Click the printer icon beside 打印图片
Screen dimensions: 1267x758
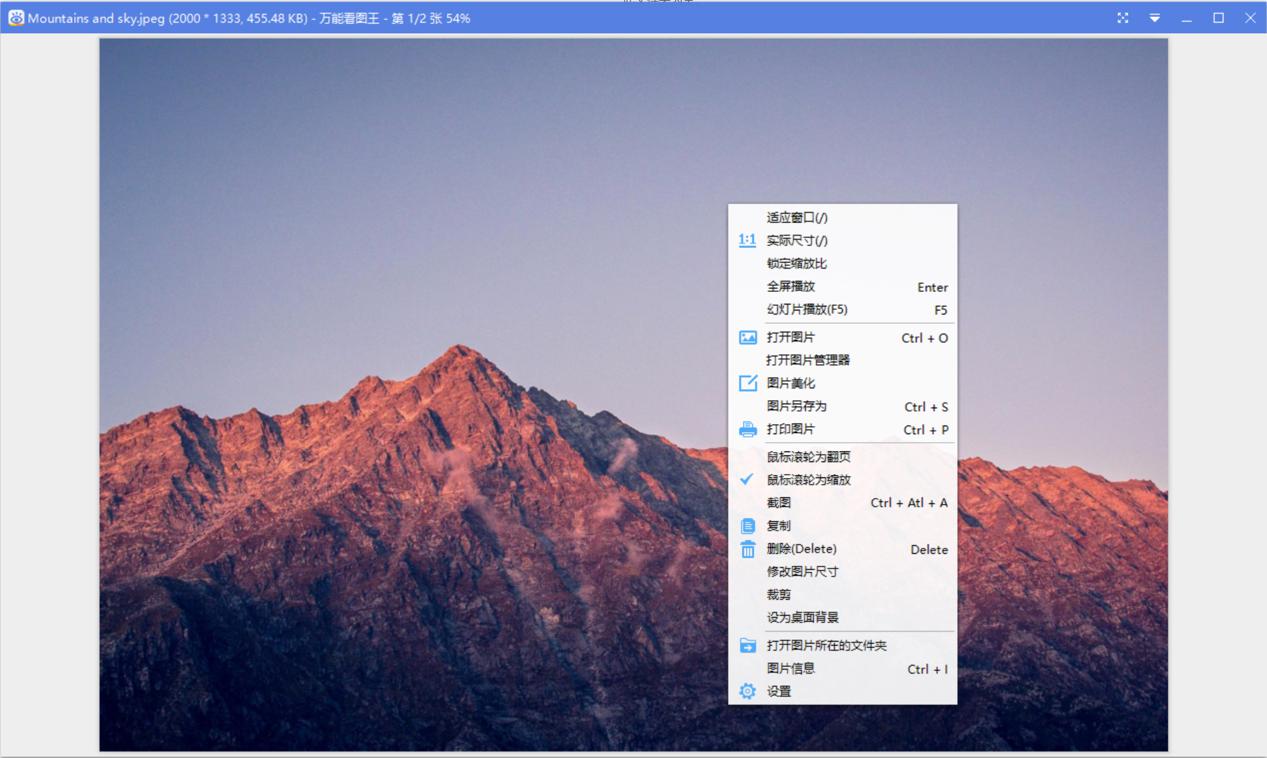[747, 430]
